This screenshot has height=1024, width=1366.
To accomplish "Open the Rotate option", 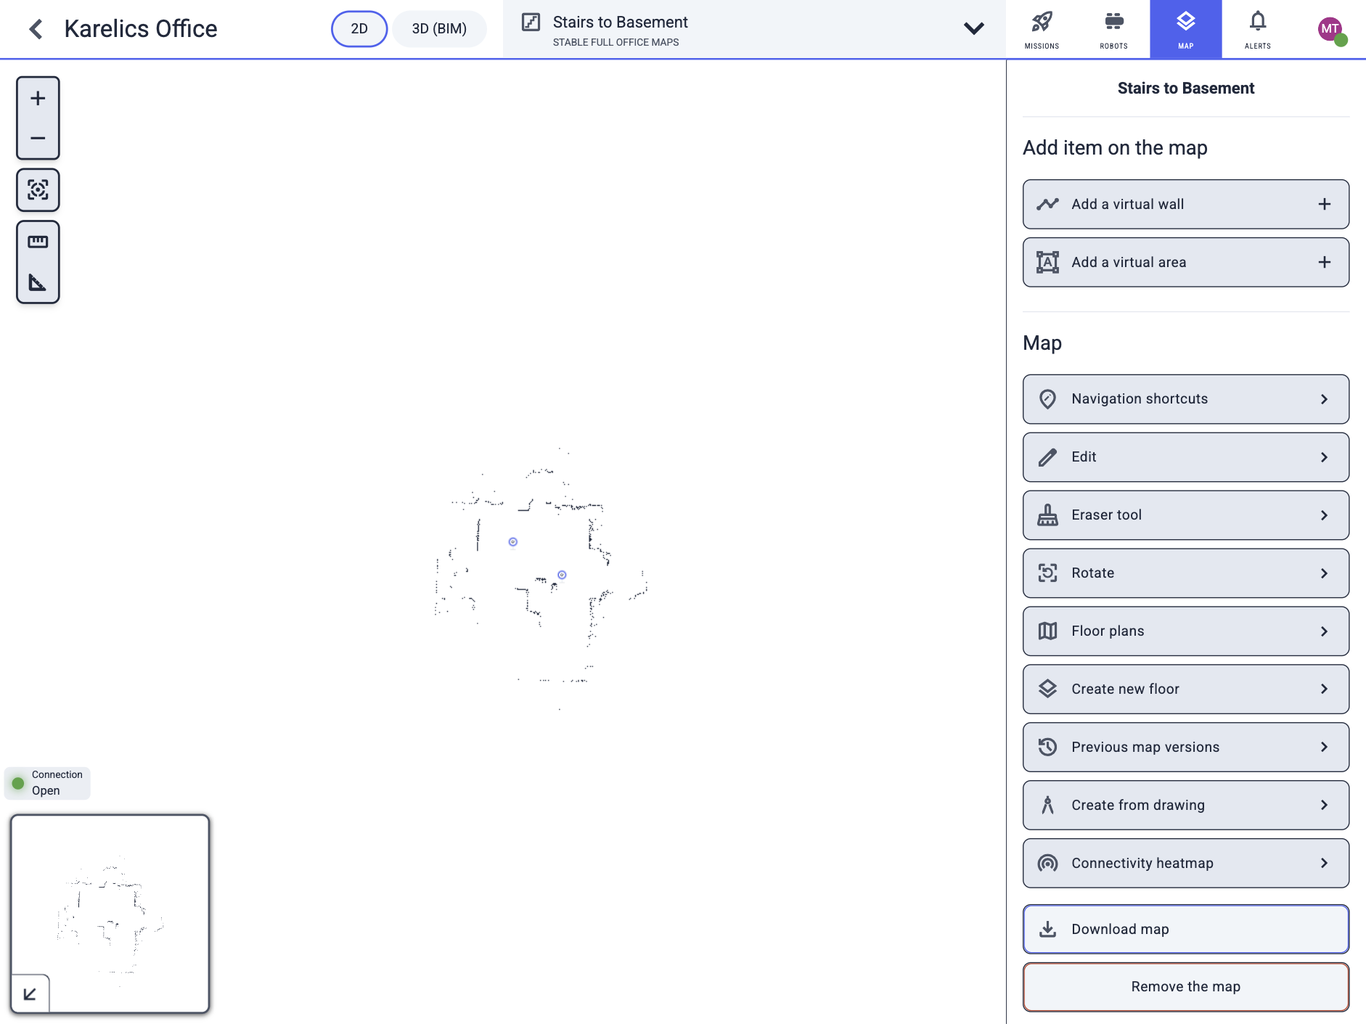I will coord(1186,573).
